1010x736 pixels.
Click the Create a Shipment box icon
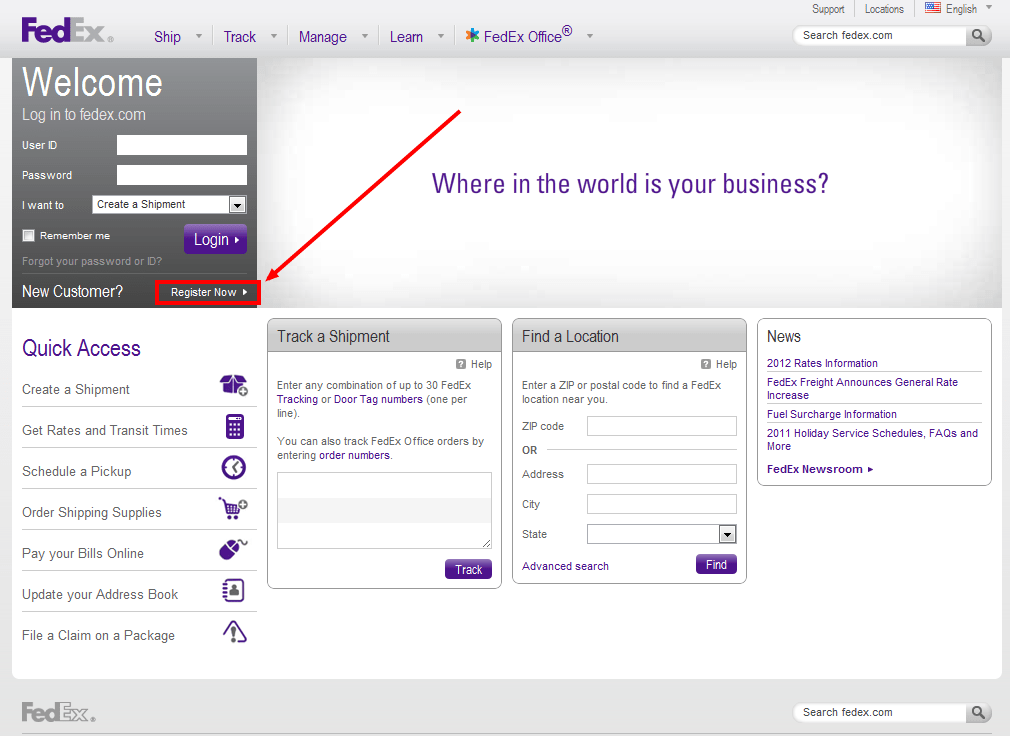pyautogui.click(x=234, y=385)
